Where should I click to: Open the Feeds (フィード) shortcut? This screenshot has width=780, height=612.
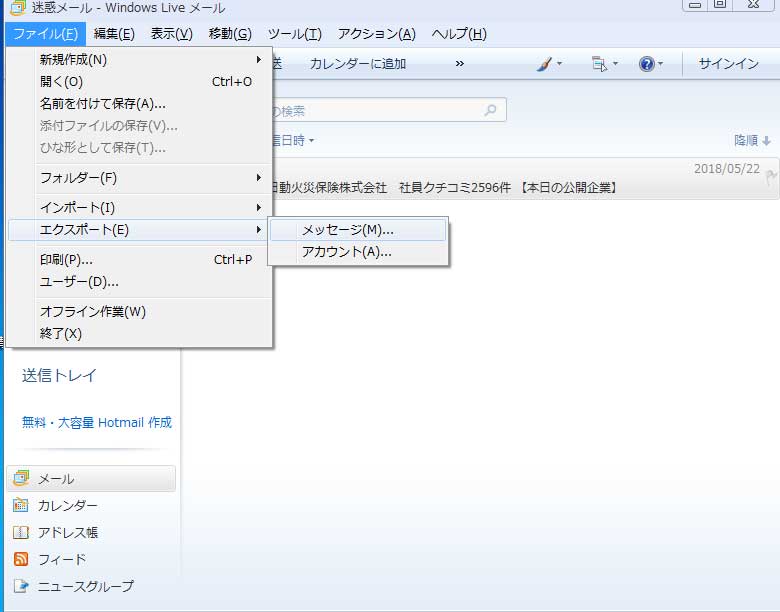pyautogui.click(x=61, y=560)
